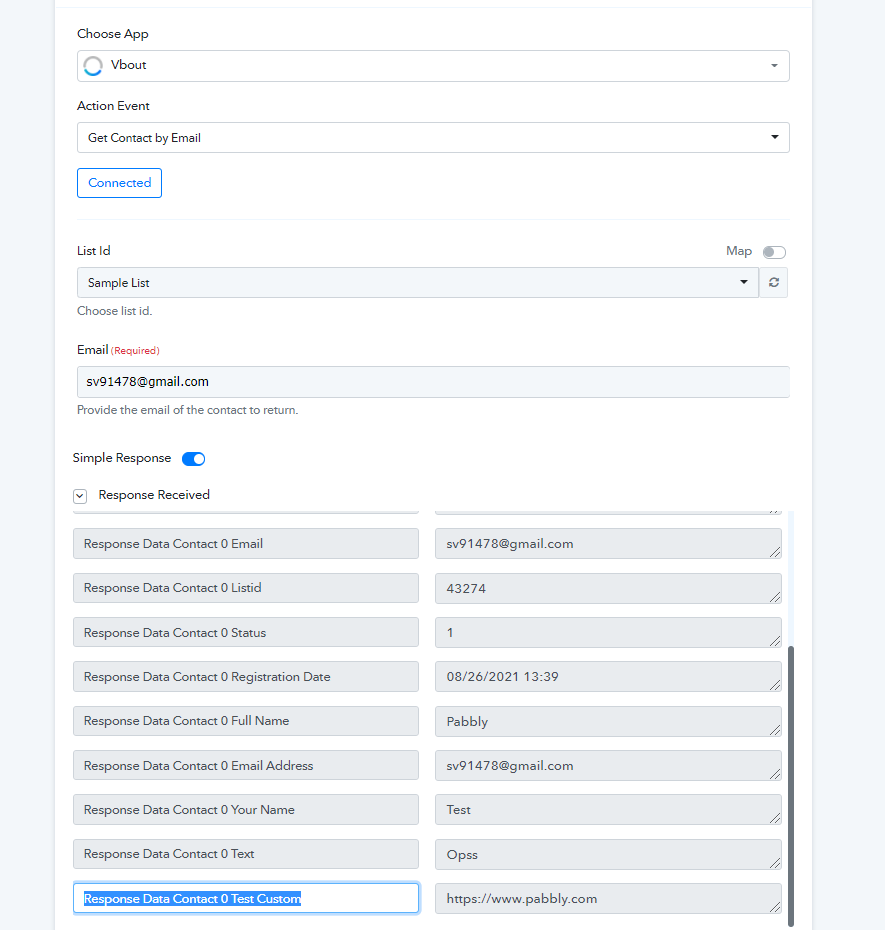Disable the Simple Response toggle
The height and width of the screenshot is (930, 885).
(x=193, y=458)
